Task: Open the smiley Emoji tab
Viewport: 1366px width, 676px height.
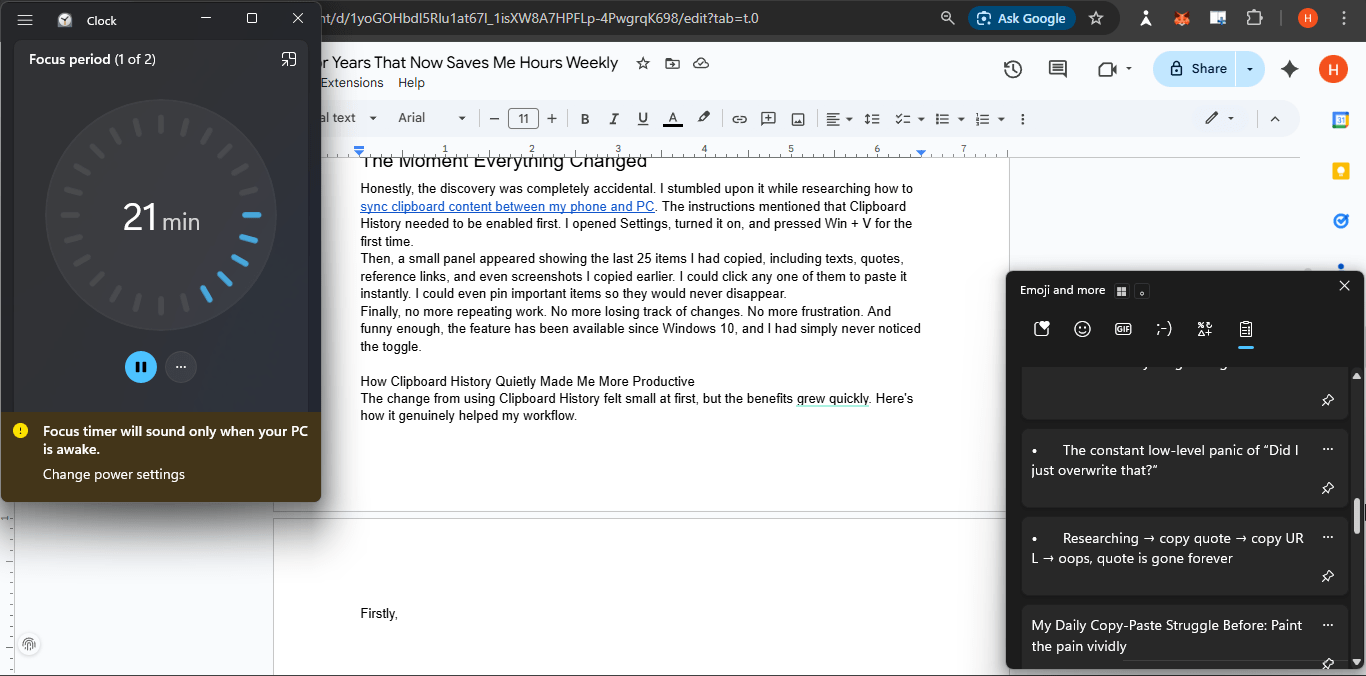Action: pos(1082,329)
